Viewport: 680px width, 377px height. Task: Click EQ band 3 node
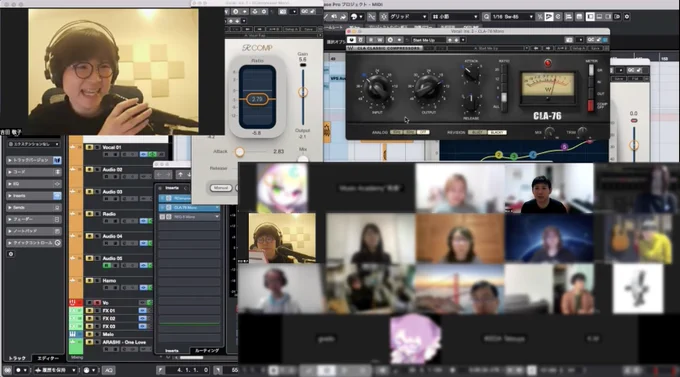(x=514, y=156)
